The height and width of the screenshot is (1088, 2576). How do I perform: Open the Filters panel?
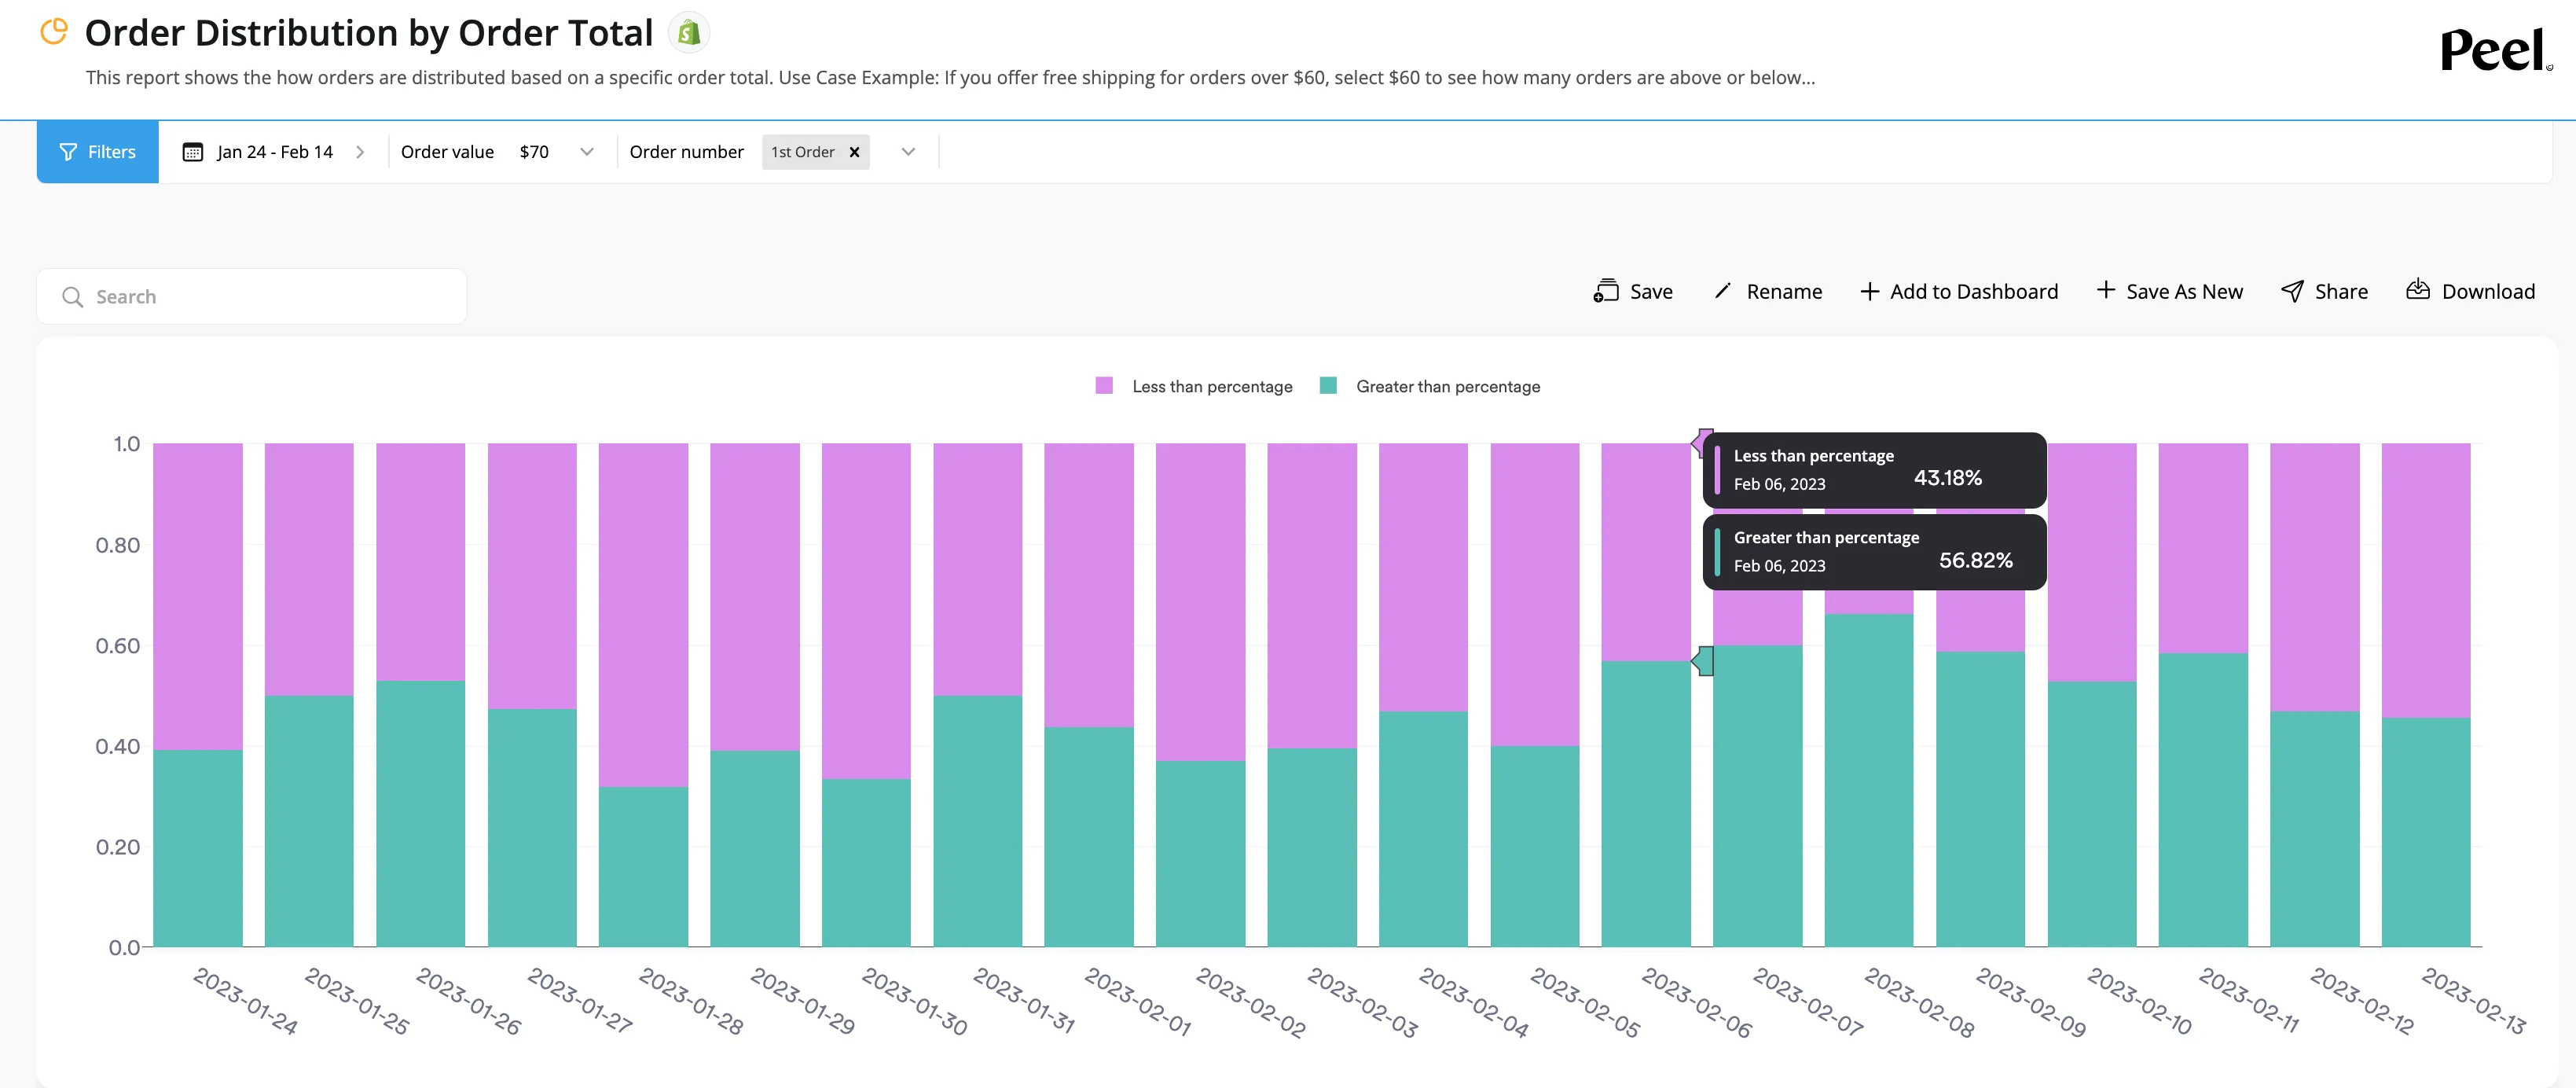click(x=98, y=152)
